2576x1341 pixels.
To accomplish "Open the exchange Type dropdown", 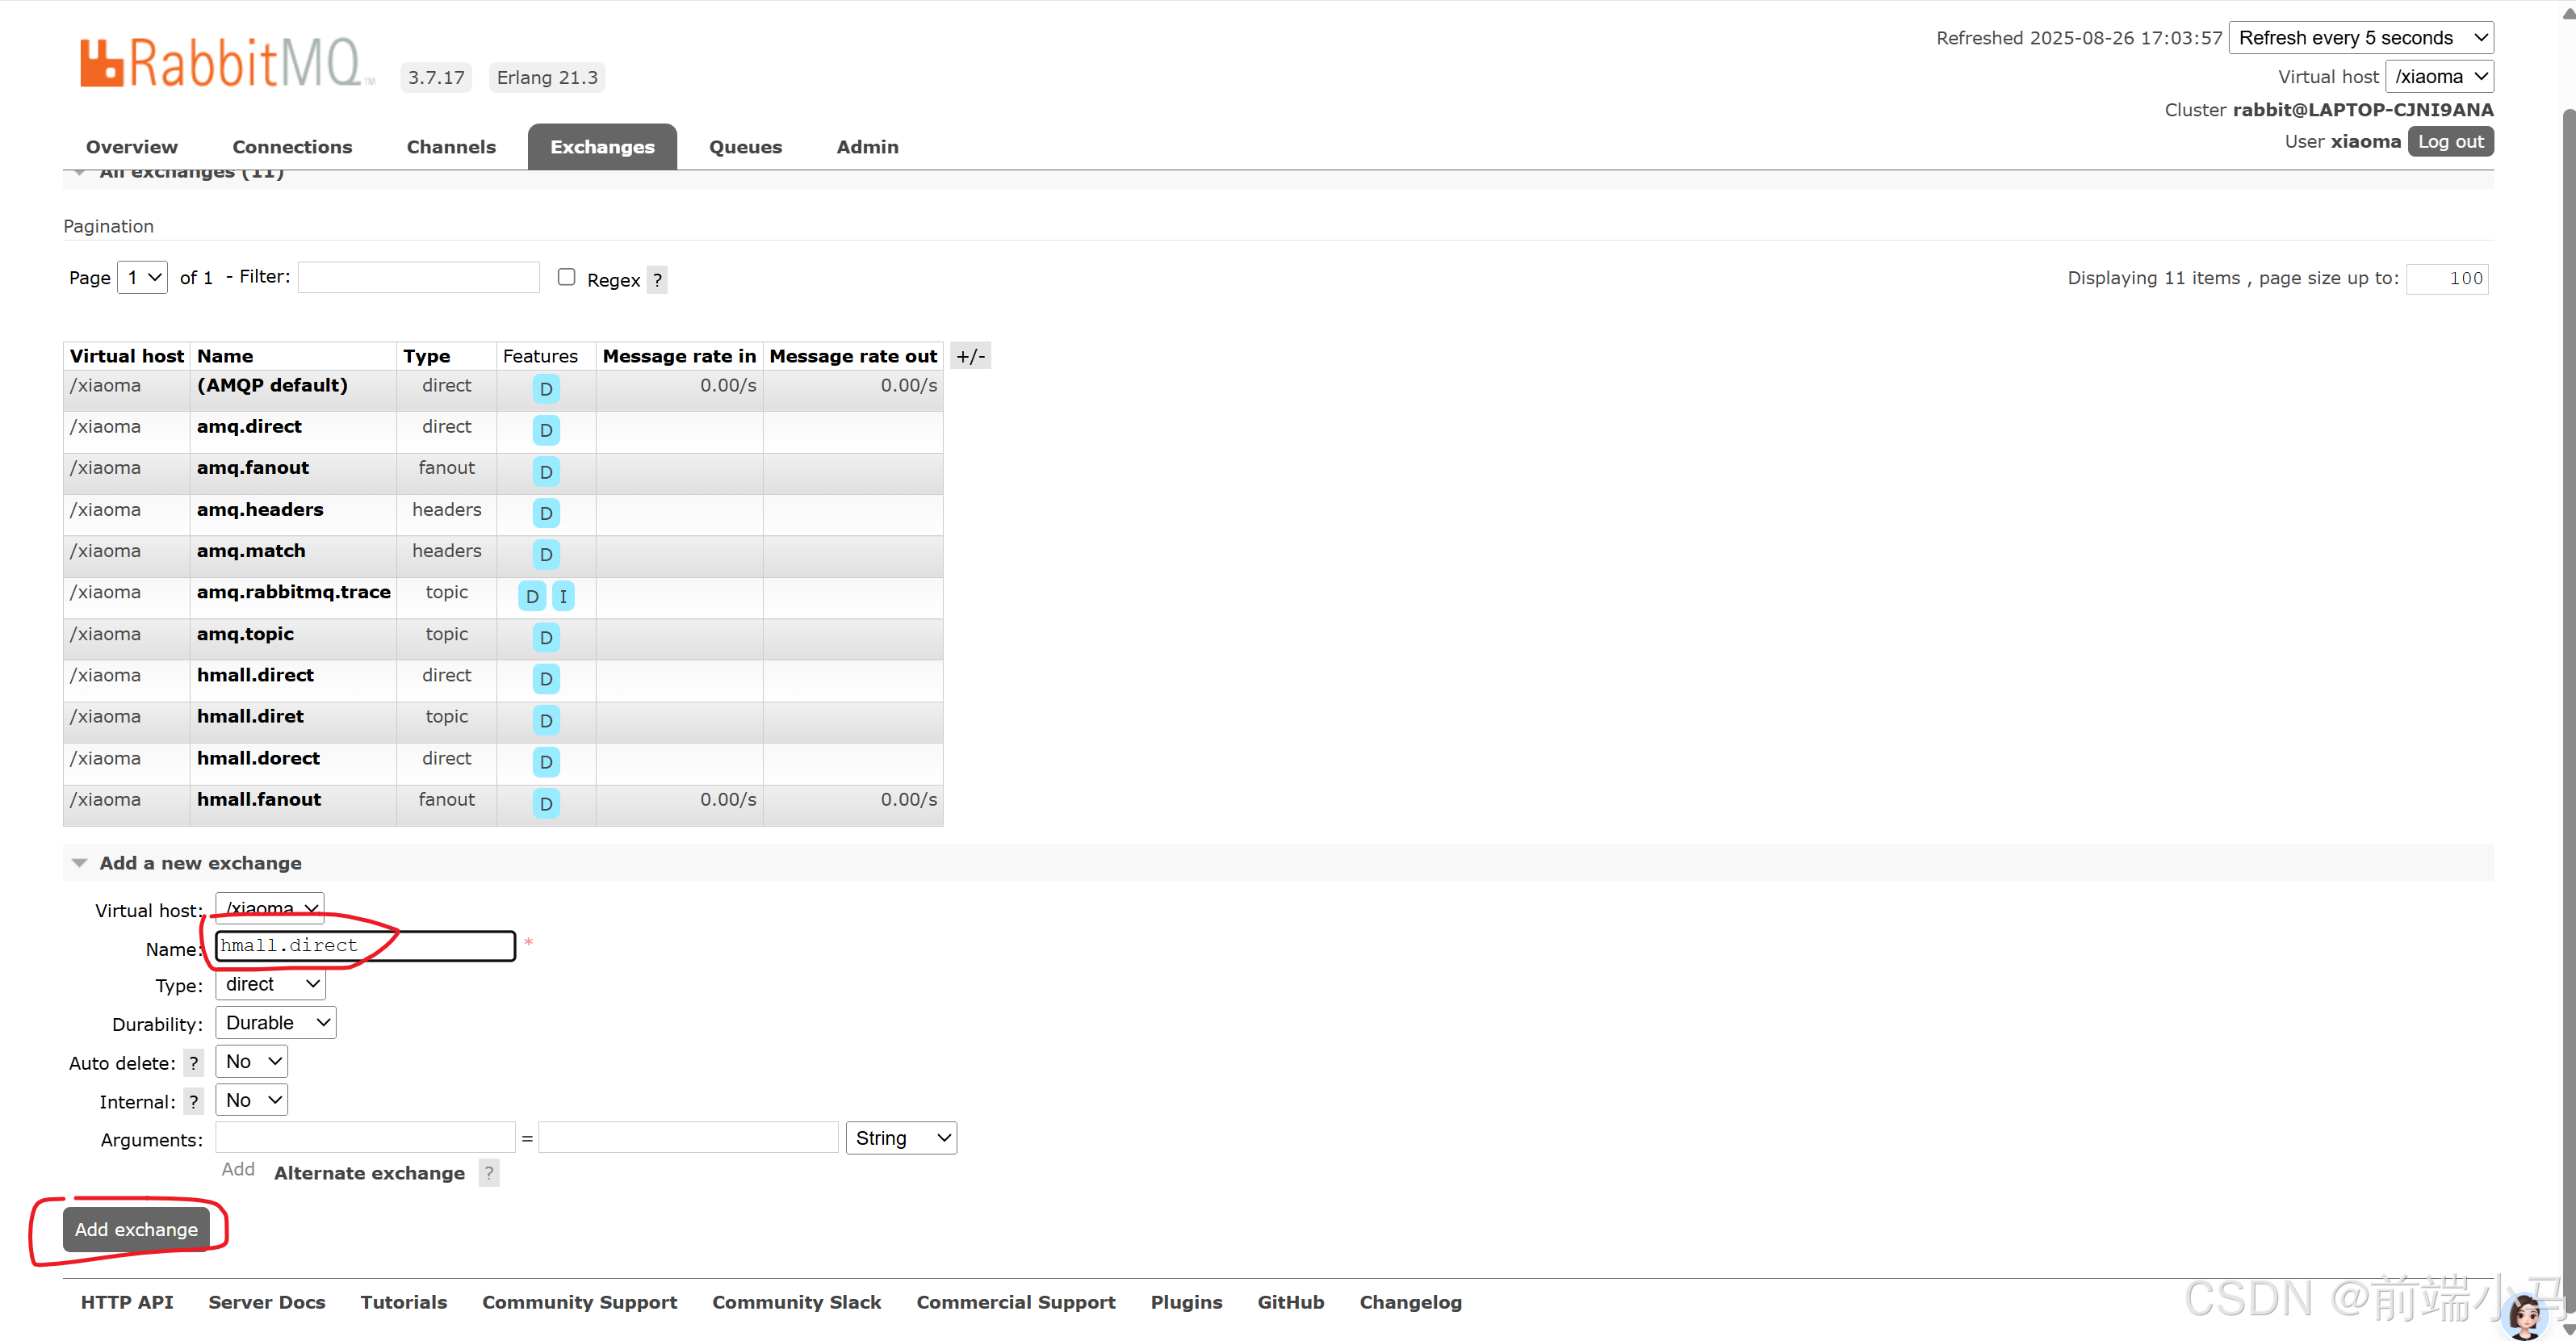I will click(x=271, y=984).
